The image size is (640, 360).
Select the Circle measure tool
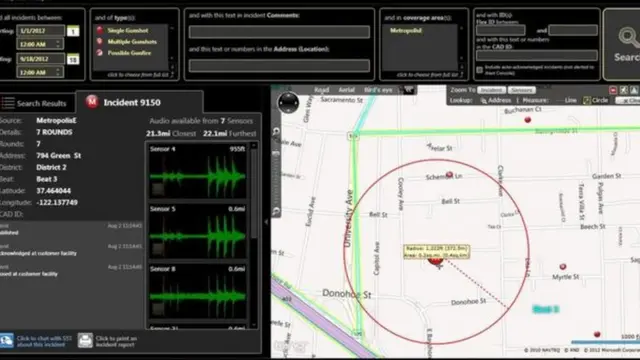(596, 100)
